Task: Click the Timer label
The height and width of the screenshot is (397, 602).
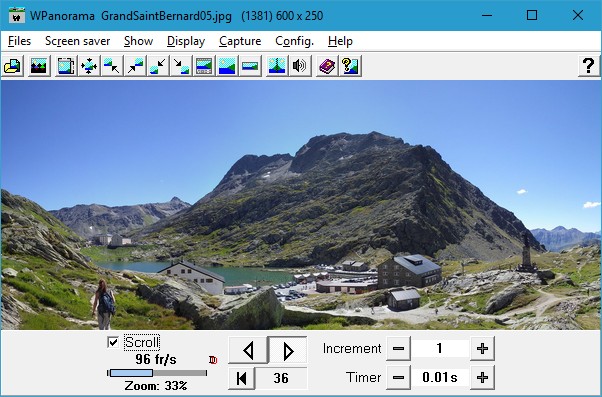Action: pyautogui.click(x=363, y=377)
